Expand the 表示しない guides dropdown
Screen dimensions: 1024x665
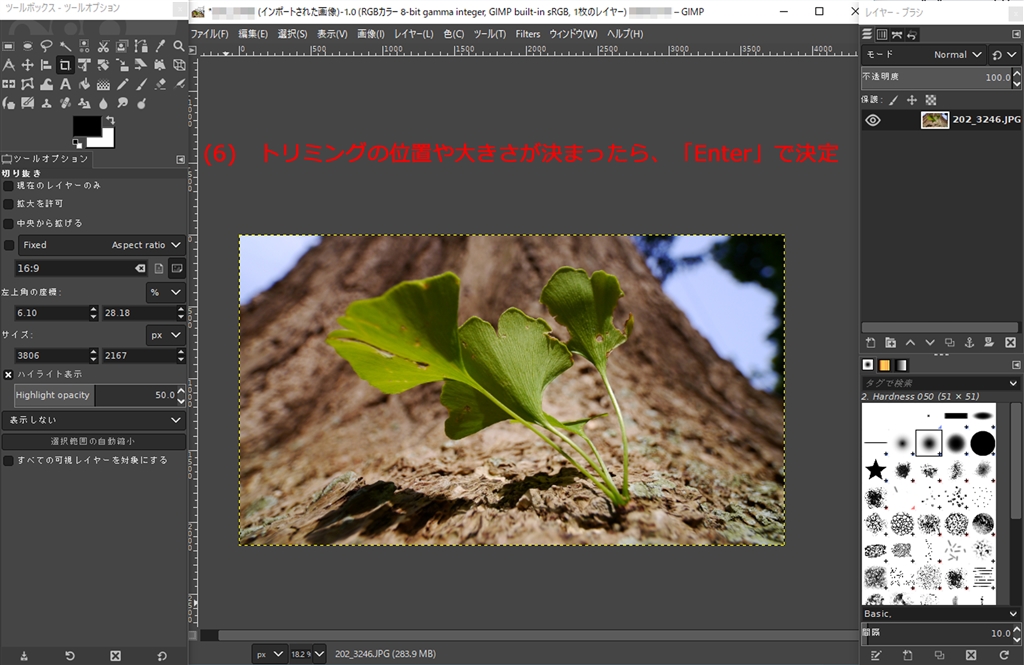pyautogui.click(x=94, y=421)
